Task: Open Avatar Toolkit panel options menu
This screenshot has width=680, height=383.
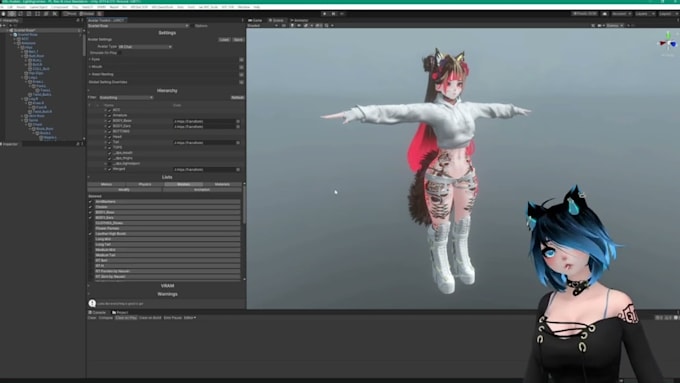Action: pos(242,20)
